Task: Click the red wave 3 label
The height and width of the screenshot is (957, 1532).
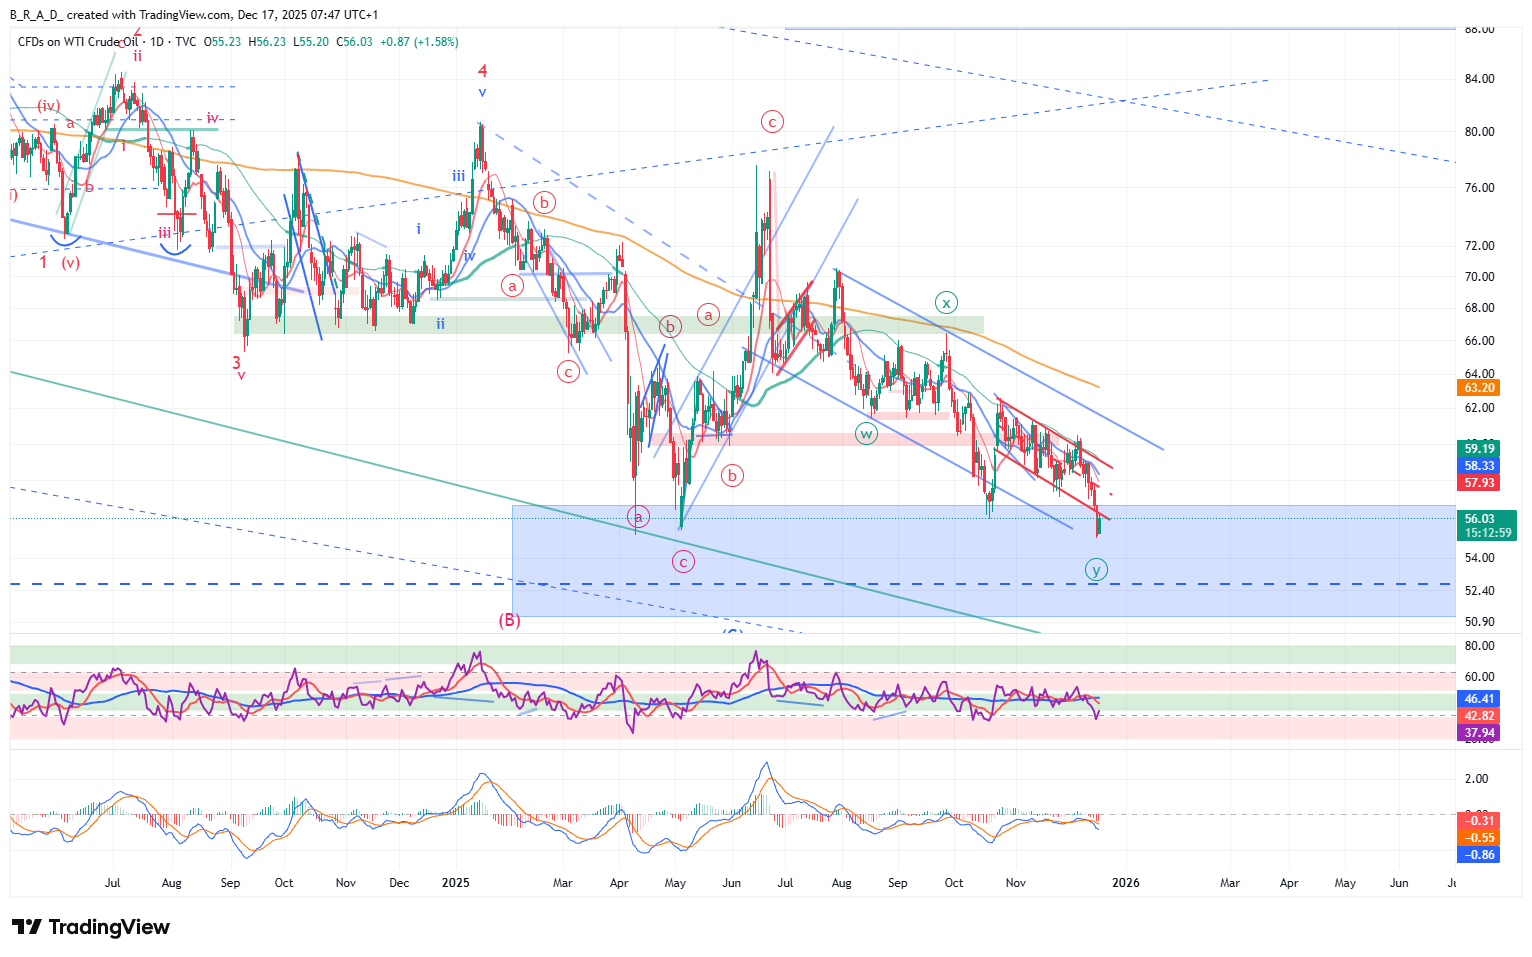Action: tap(237, 363)
